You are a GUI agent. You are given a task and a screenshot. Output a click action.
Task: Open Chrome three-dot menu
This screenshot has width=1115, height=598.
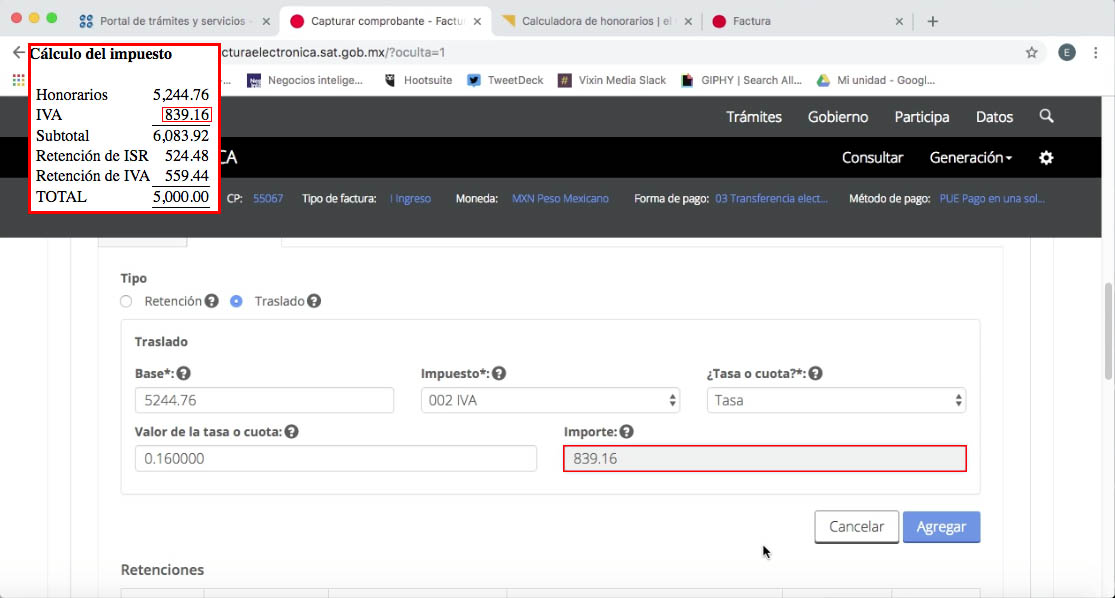click(1096, 52)
